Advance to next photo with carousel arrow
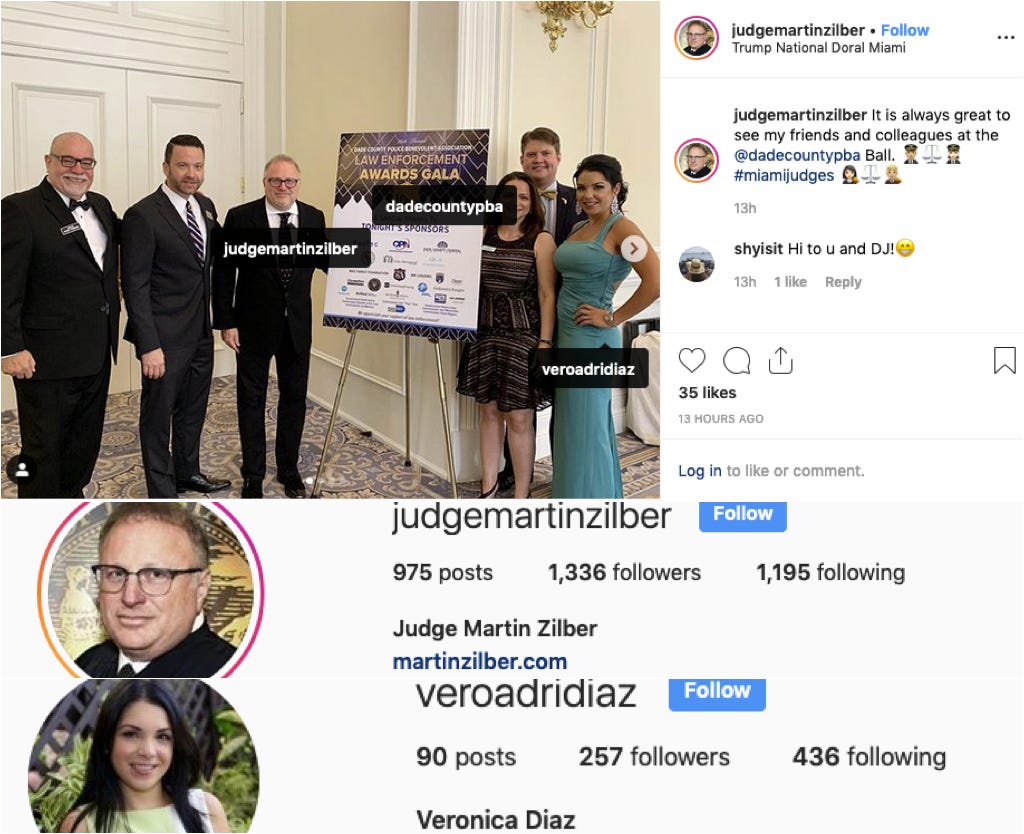The height and width of the screenshot is (834, 1024). click(x=633, y=248)
